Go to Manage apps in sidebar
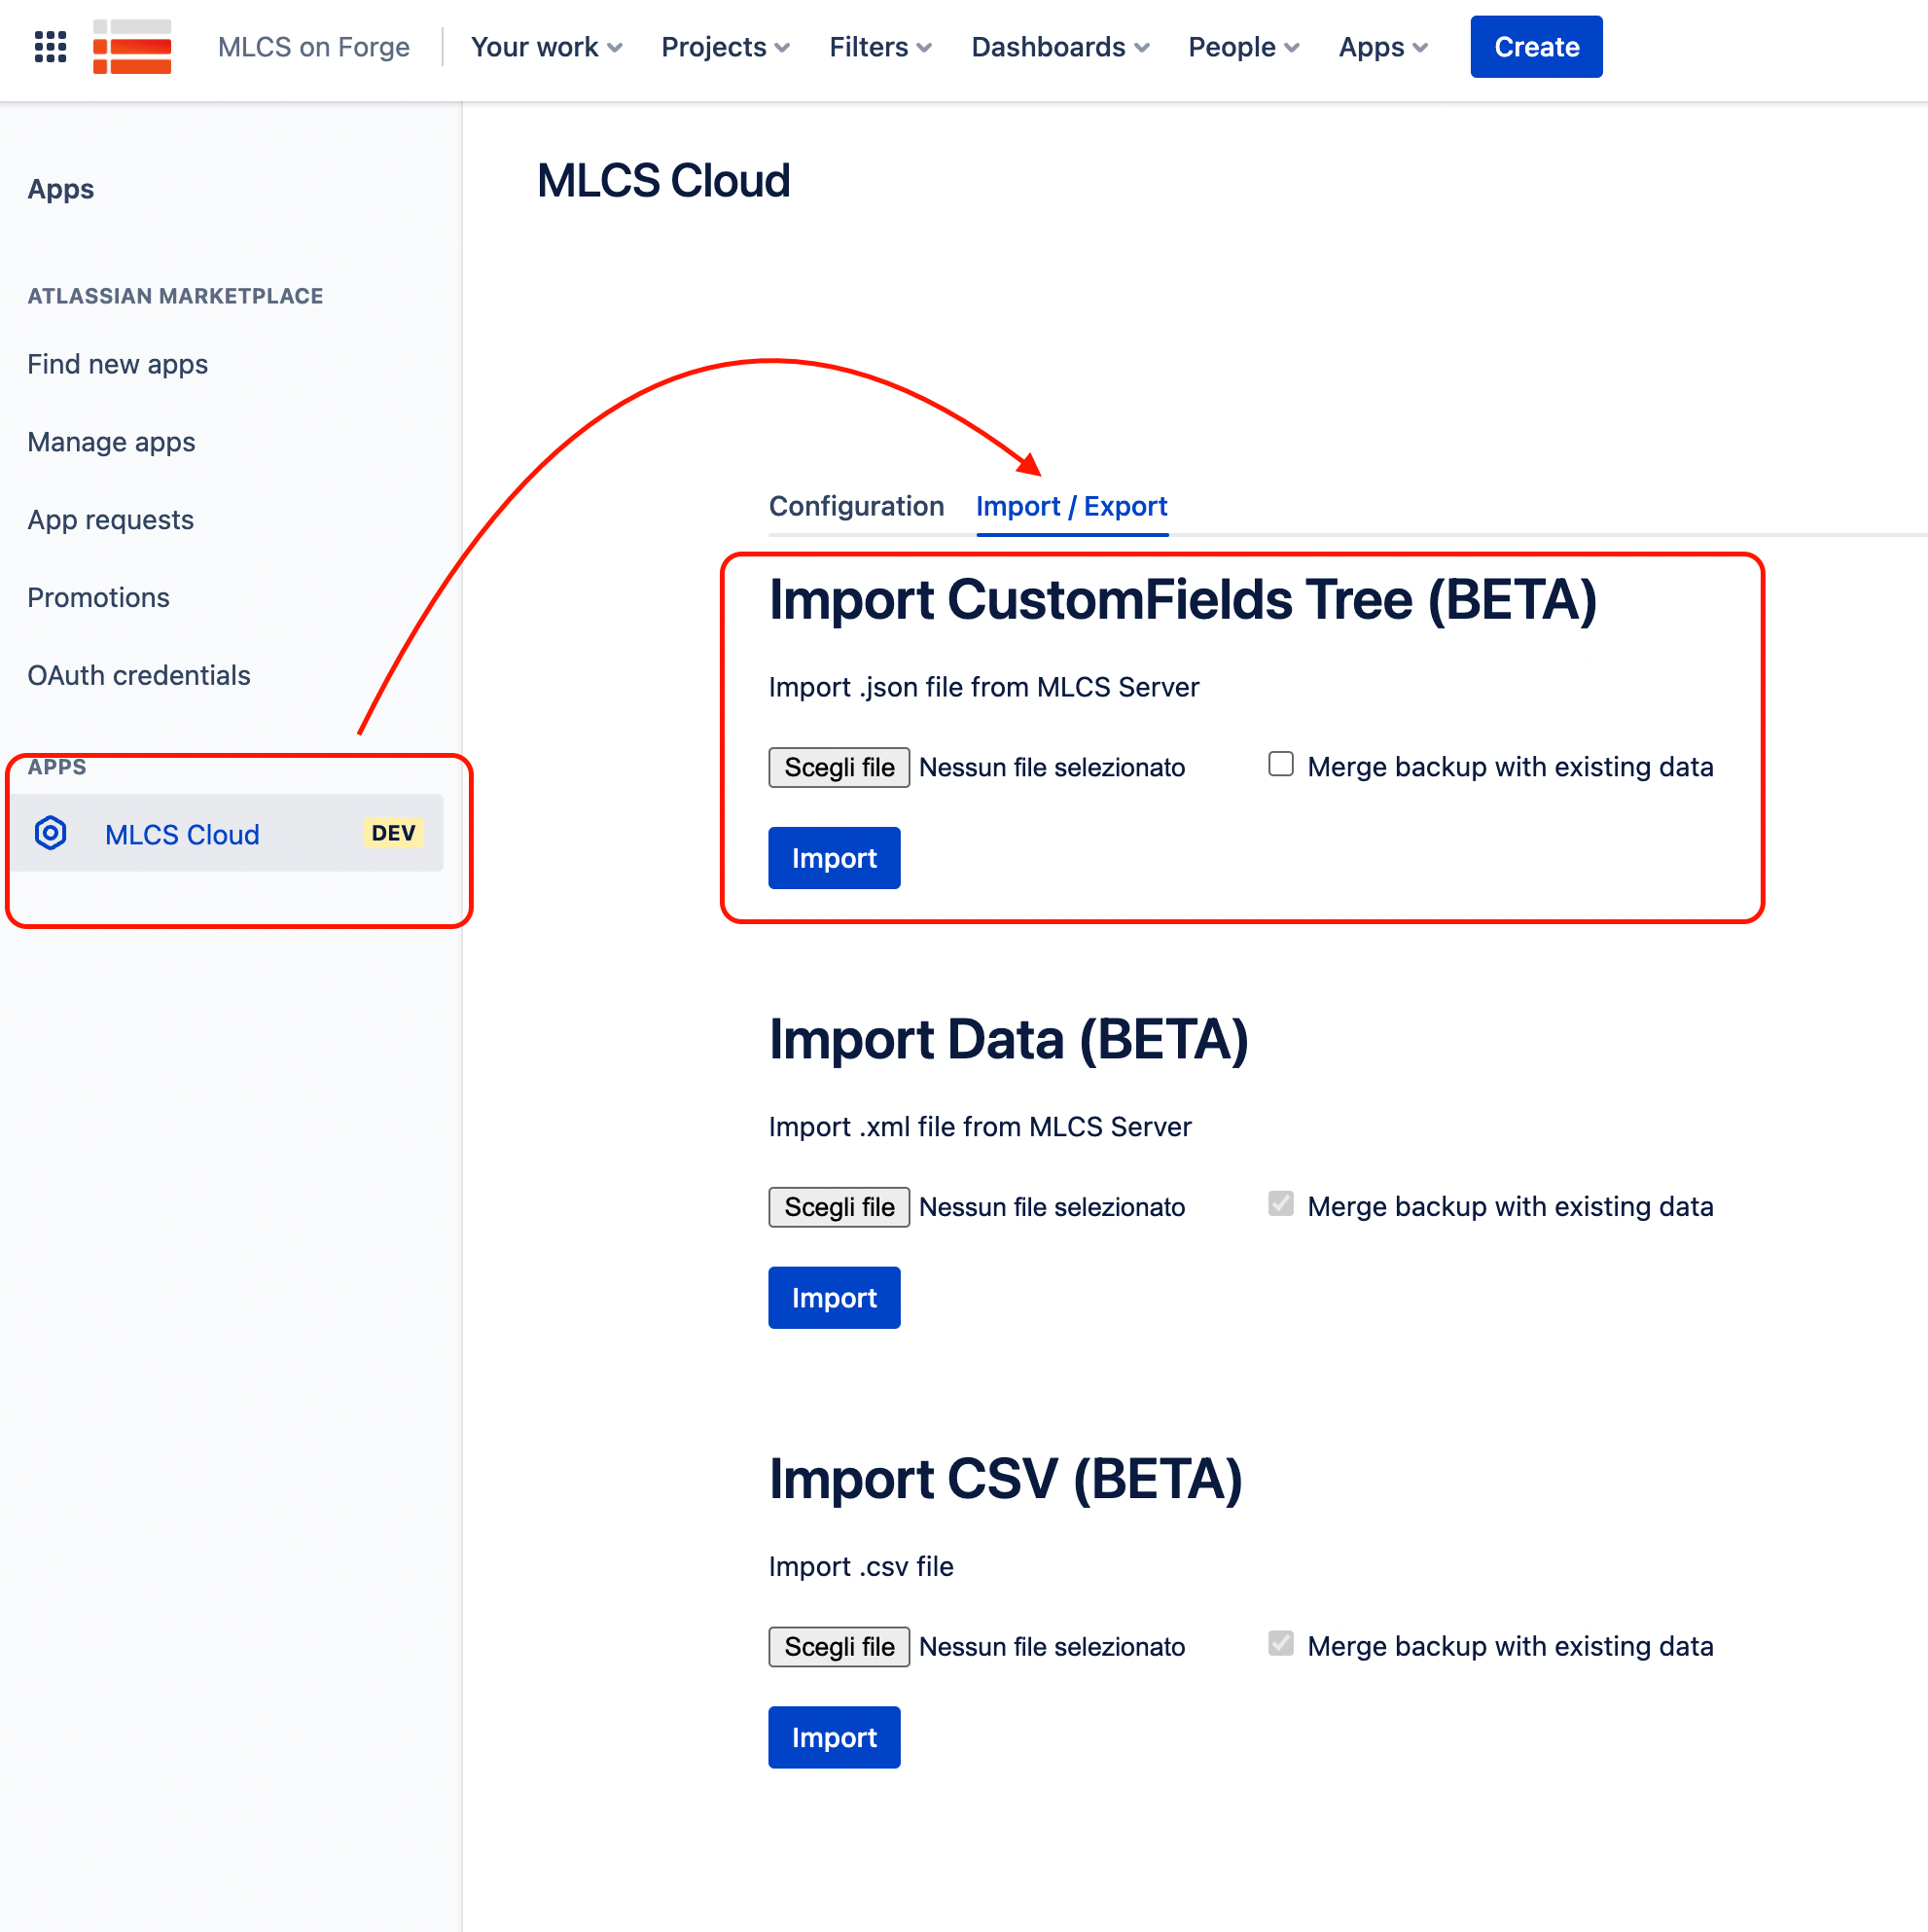The image size is (1928, 1932). point(111,442)
